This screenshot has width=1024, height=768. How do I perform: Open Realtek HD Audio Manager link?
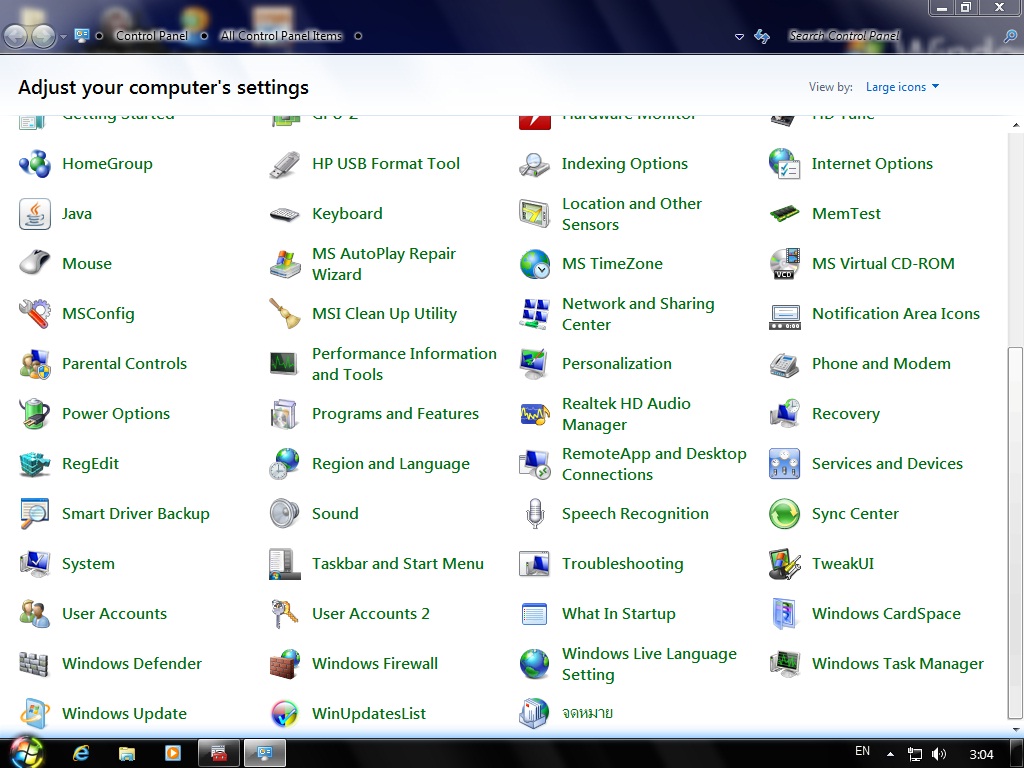coord(626,413)
